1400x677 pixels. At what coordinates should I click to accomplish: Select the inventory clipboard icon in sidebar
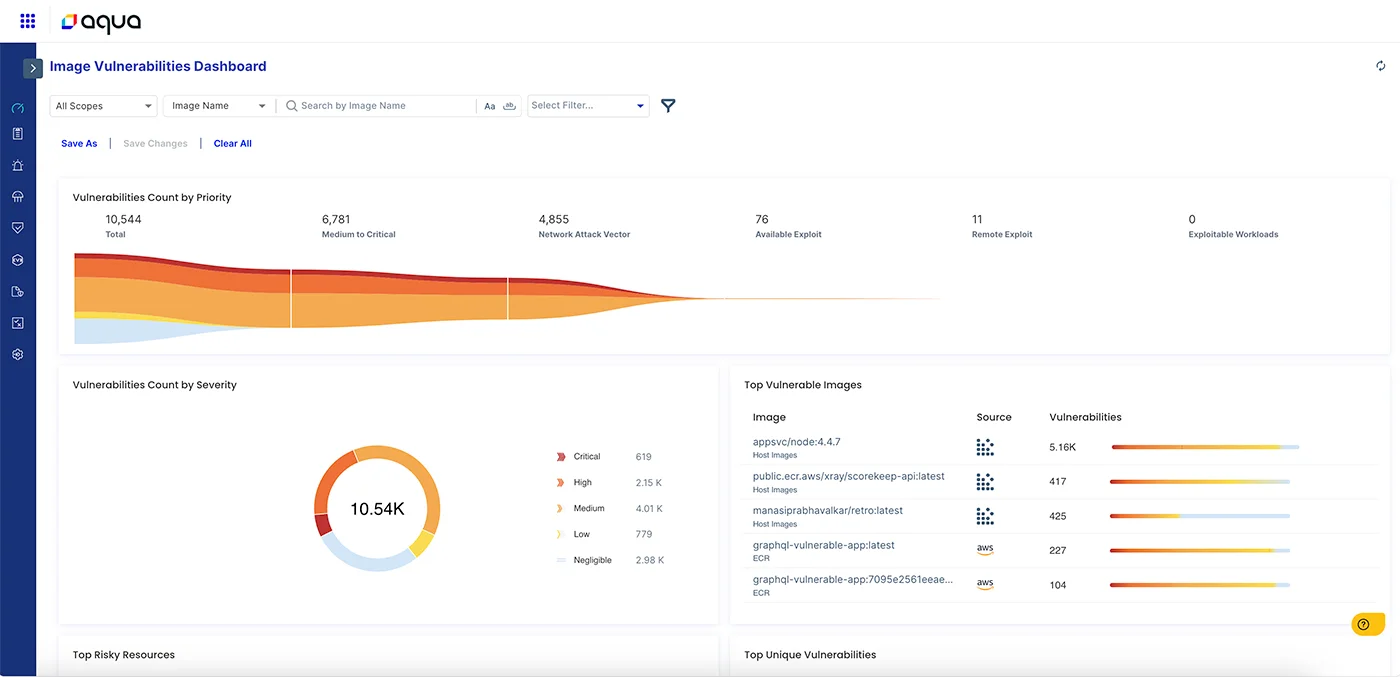tap(17, 133)
